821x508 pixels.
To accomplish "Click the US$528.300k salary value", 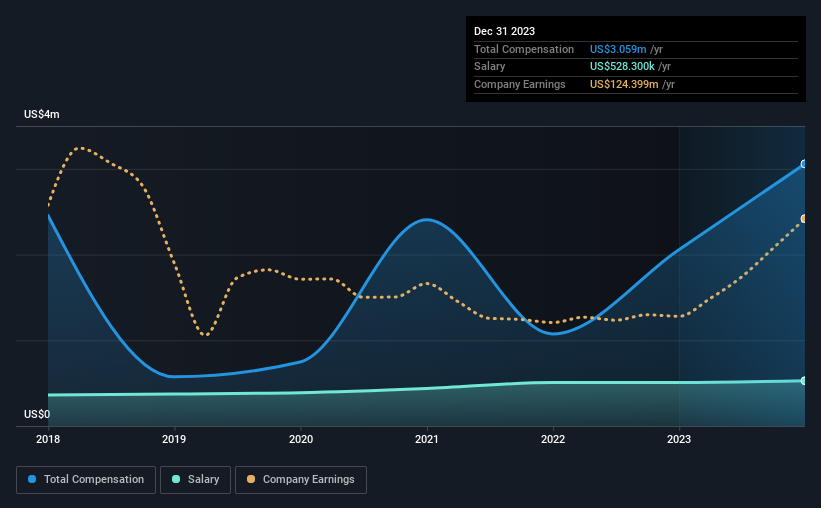I will (622, 67).
